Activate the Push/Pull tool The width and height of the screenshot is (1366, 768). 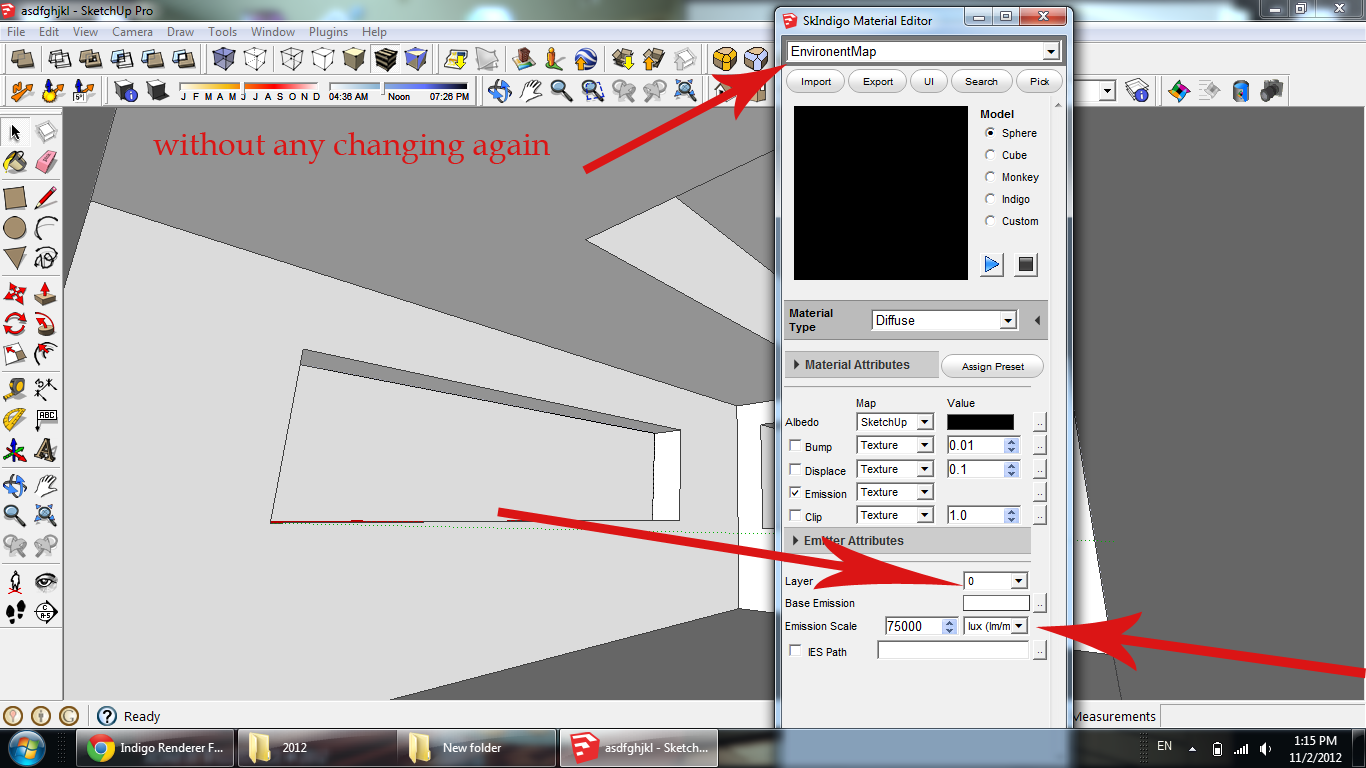click(x=46, y=293)
